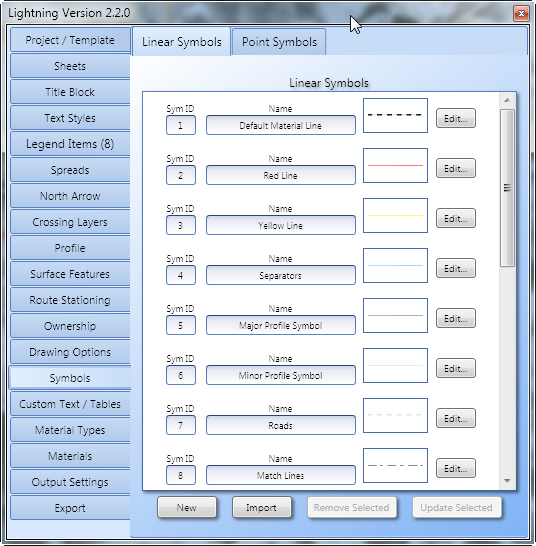Image resolution: width=536 pixels, height=546 pixels.
Task: Click the Sym ID field containing 1
Action: (x=181, y=125)
